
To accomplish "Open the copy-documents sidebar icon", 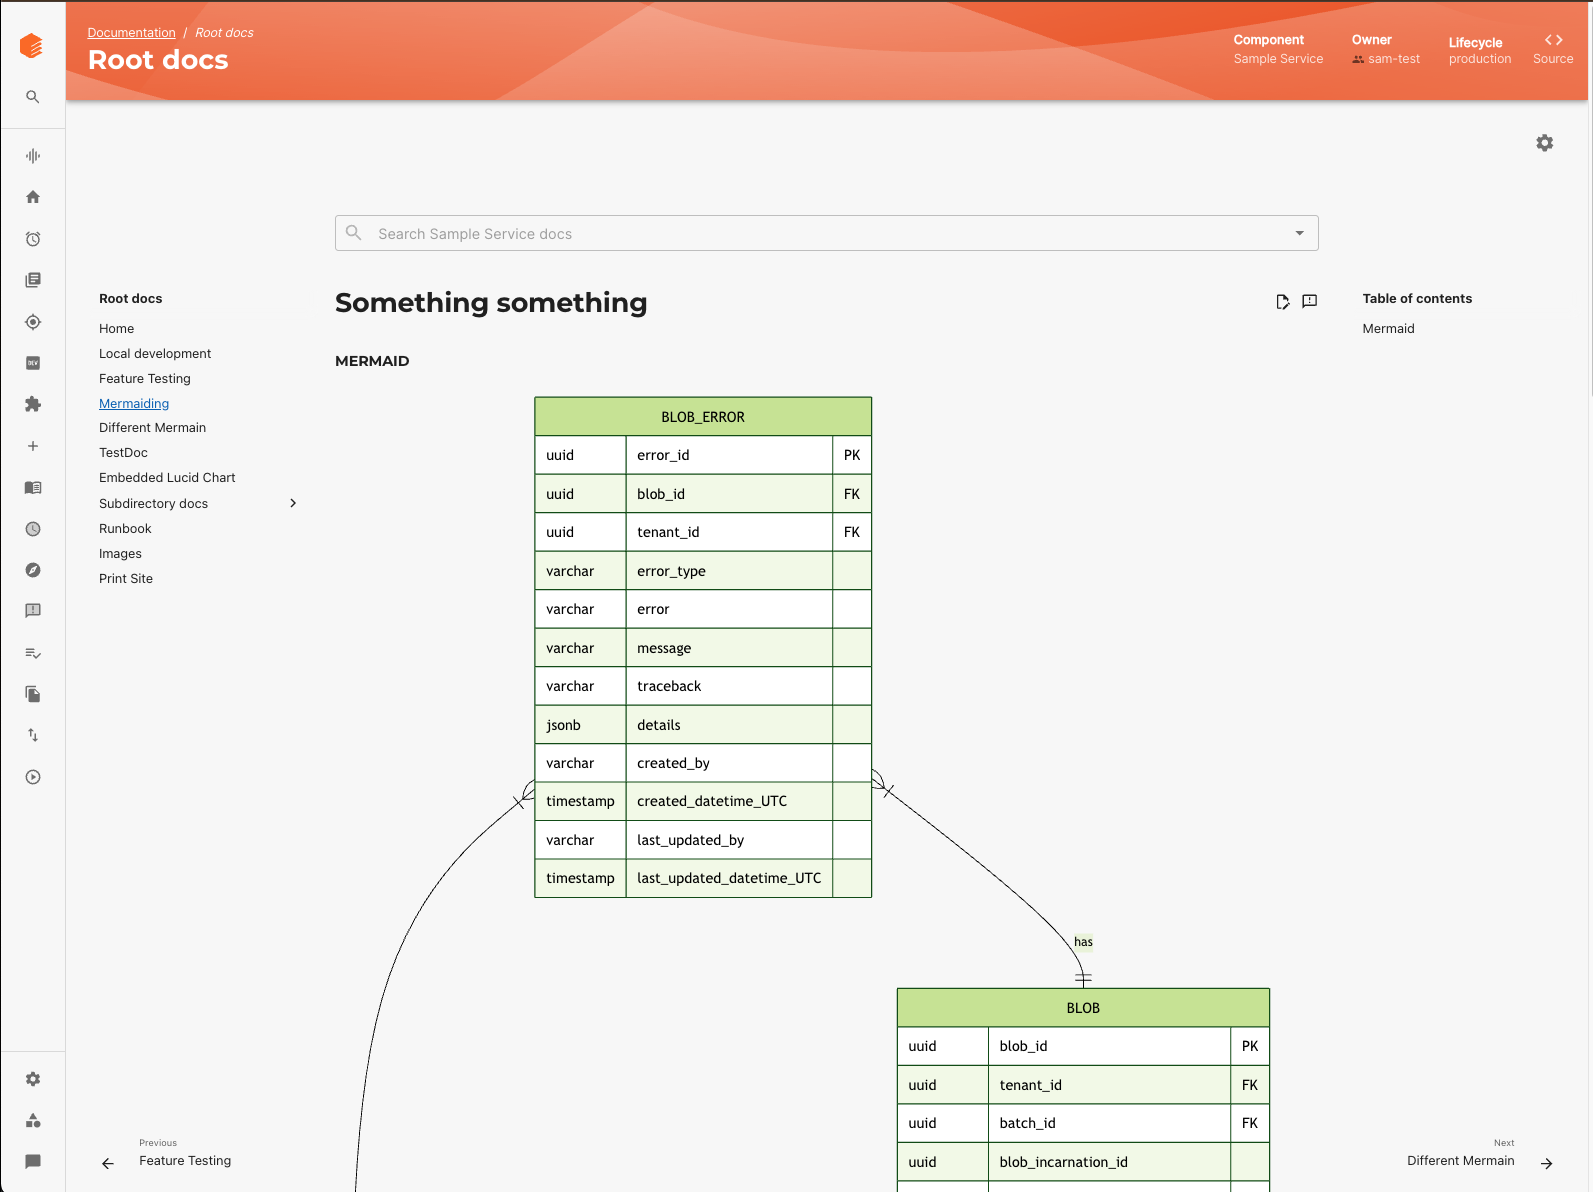I will [33, 694].
